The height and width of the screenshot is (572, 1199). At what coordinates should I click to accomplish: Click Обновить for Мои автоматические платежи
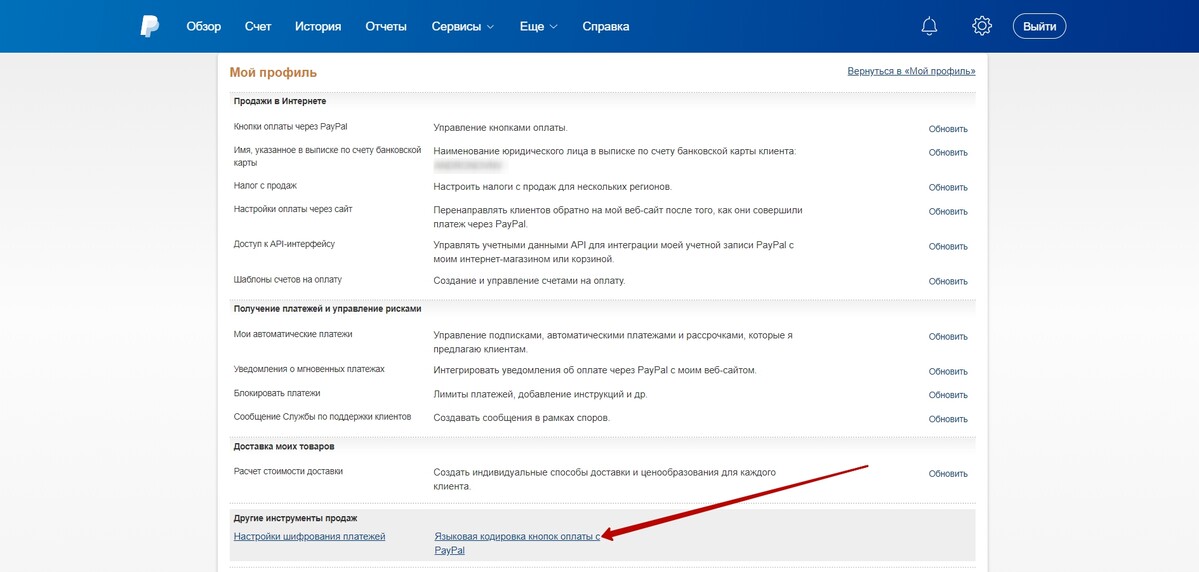948,336
